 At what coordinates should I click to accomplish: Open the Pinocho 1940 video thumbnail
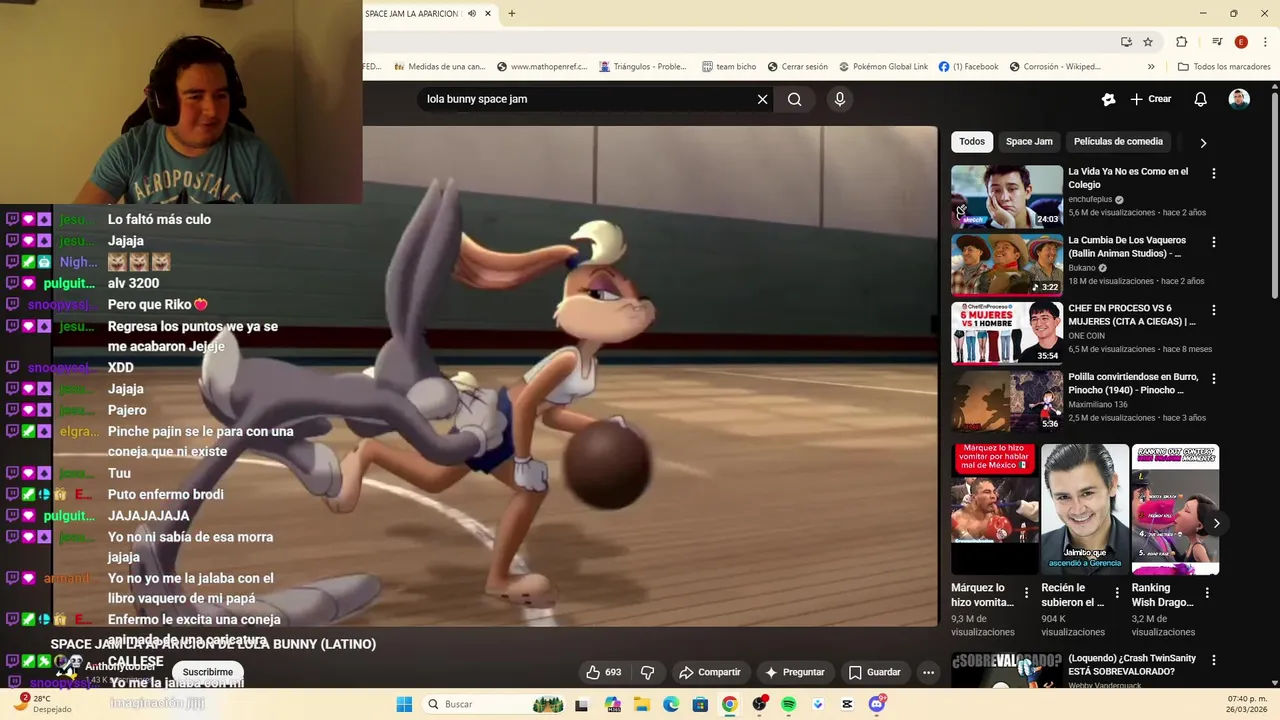pos(1007,401)
